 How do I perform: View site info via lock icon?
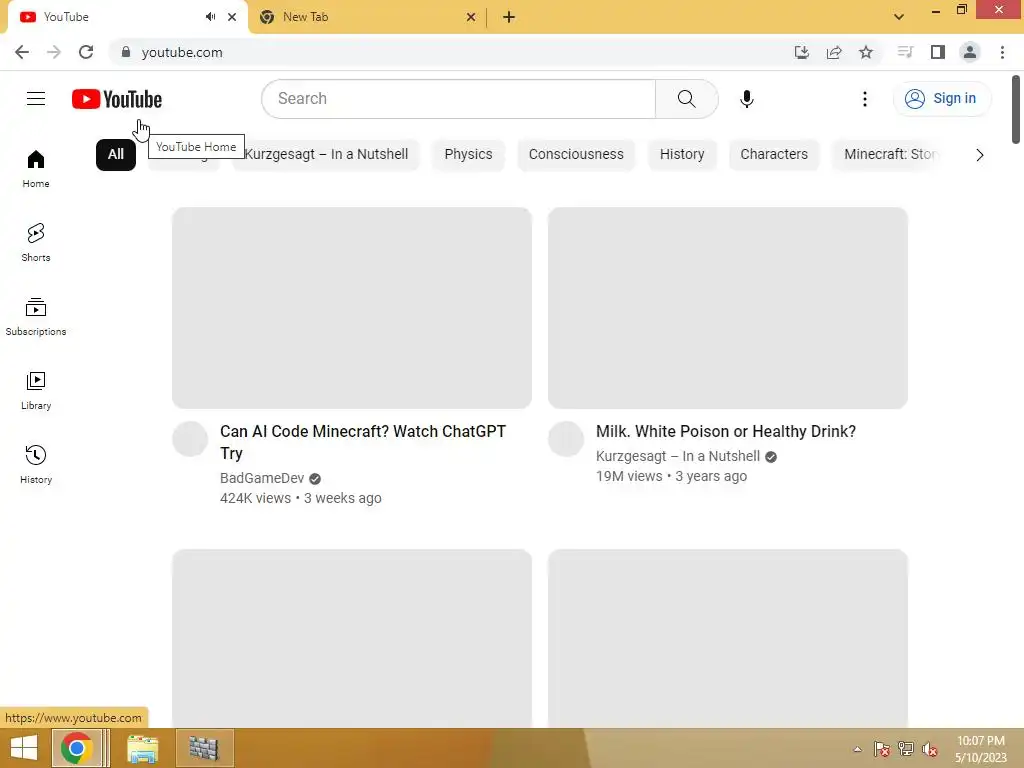click(x=126, y=52)
